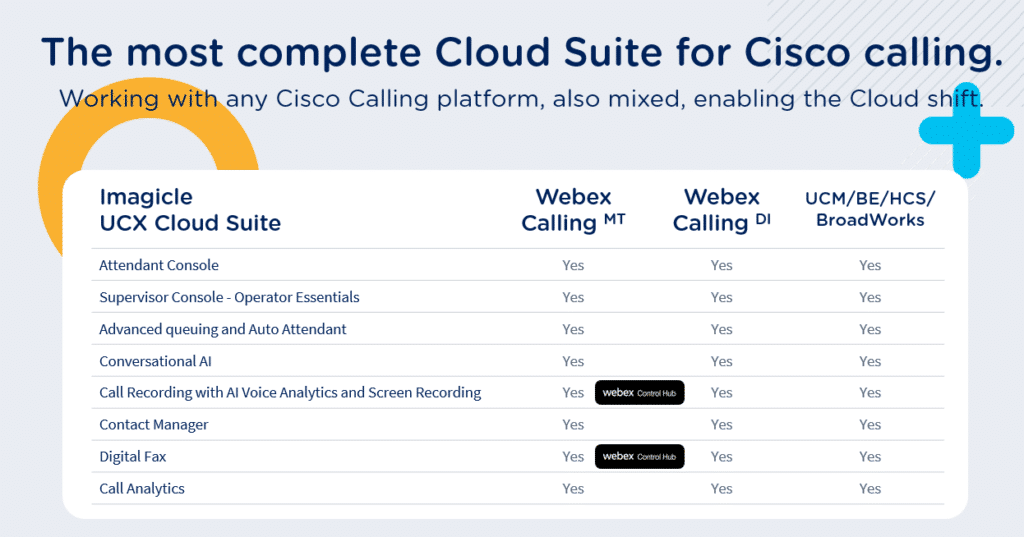Screen dimensions: 1024x537
Task: Click Webex Control Hub badge in Call Recording row
Action: [x=639, y=393]
